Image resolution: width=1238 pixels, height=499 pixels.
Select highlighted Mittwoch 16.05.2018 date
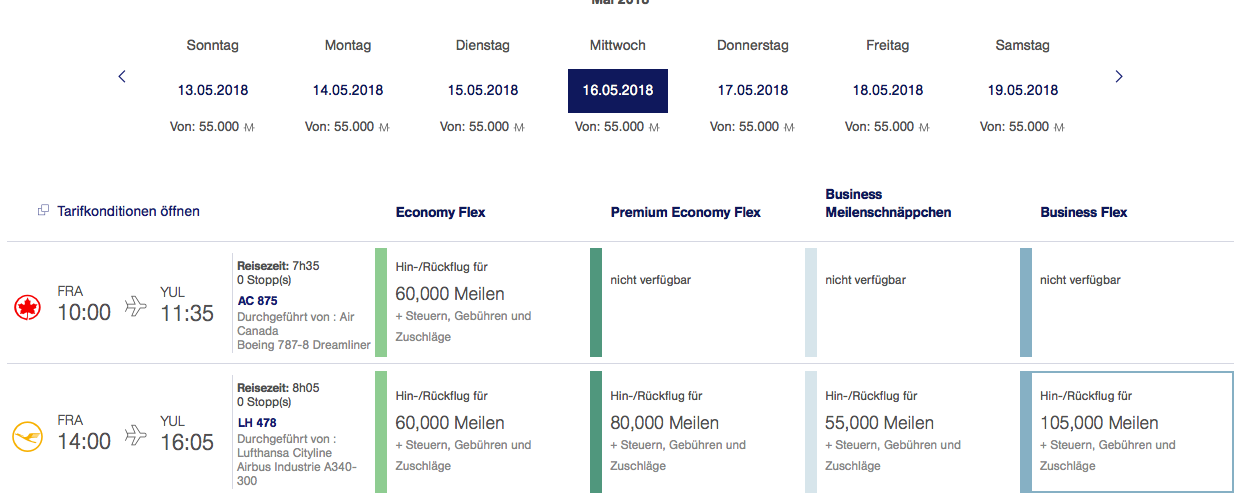coord(618,90)
